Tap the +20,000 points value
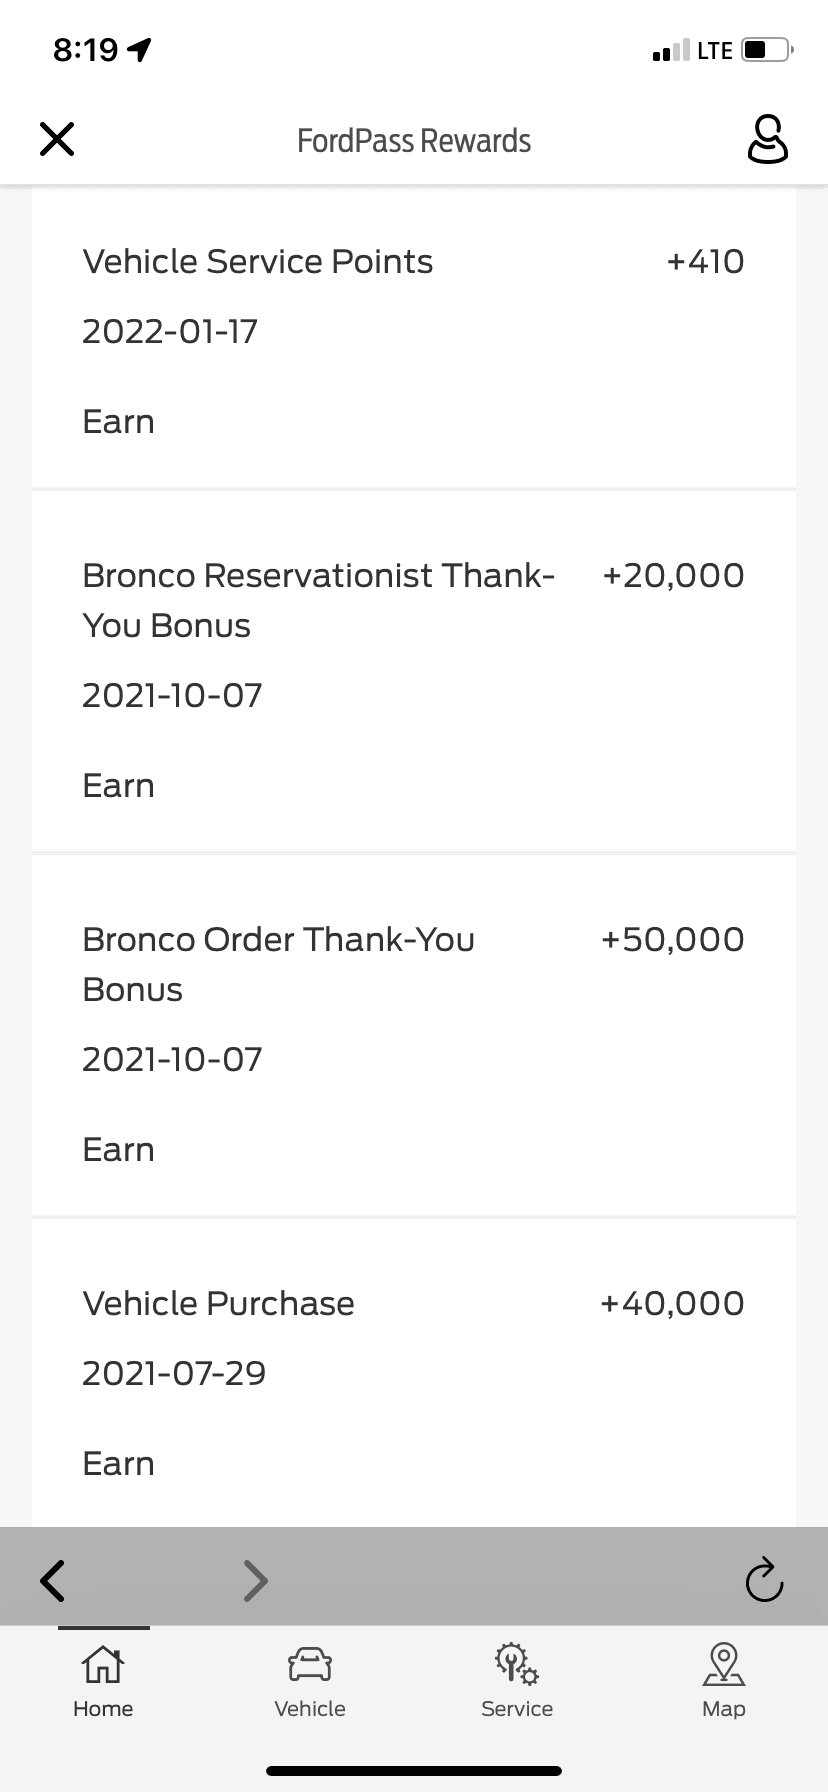The height and width of the screenshot is (1792, 828). (673, 576)
